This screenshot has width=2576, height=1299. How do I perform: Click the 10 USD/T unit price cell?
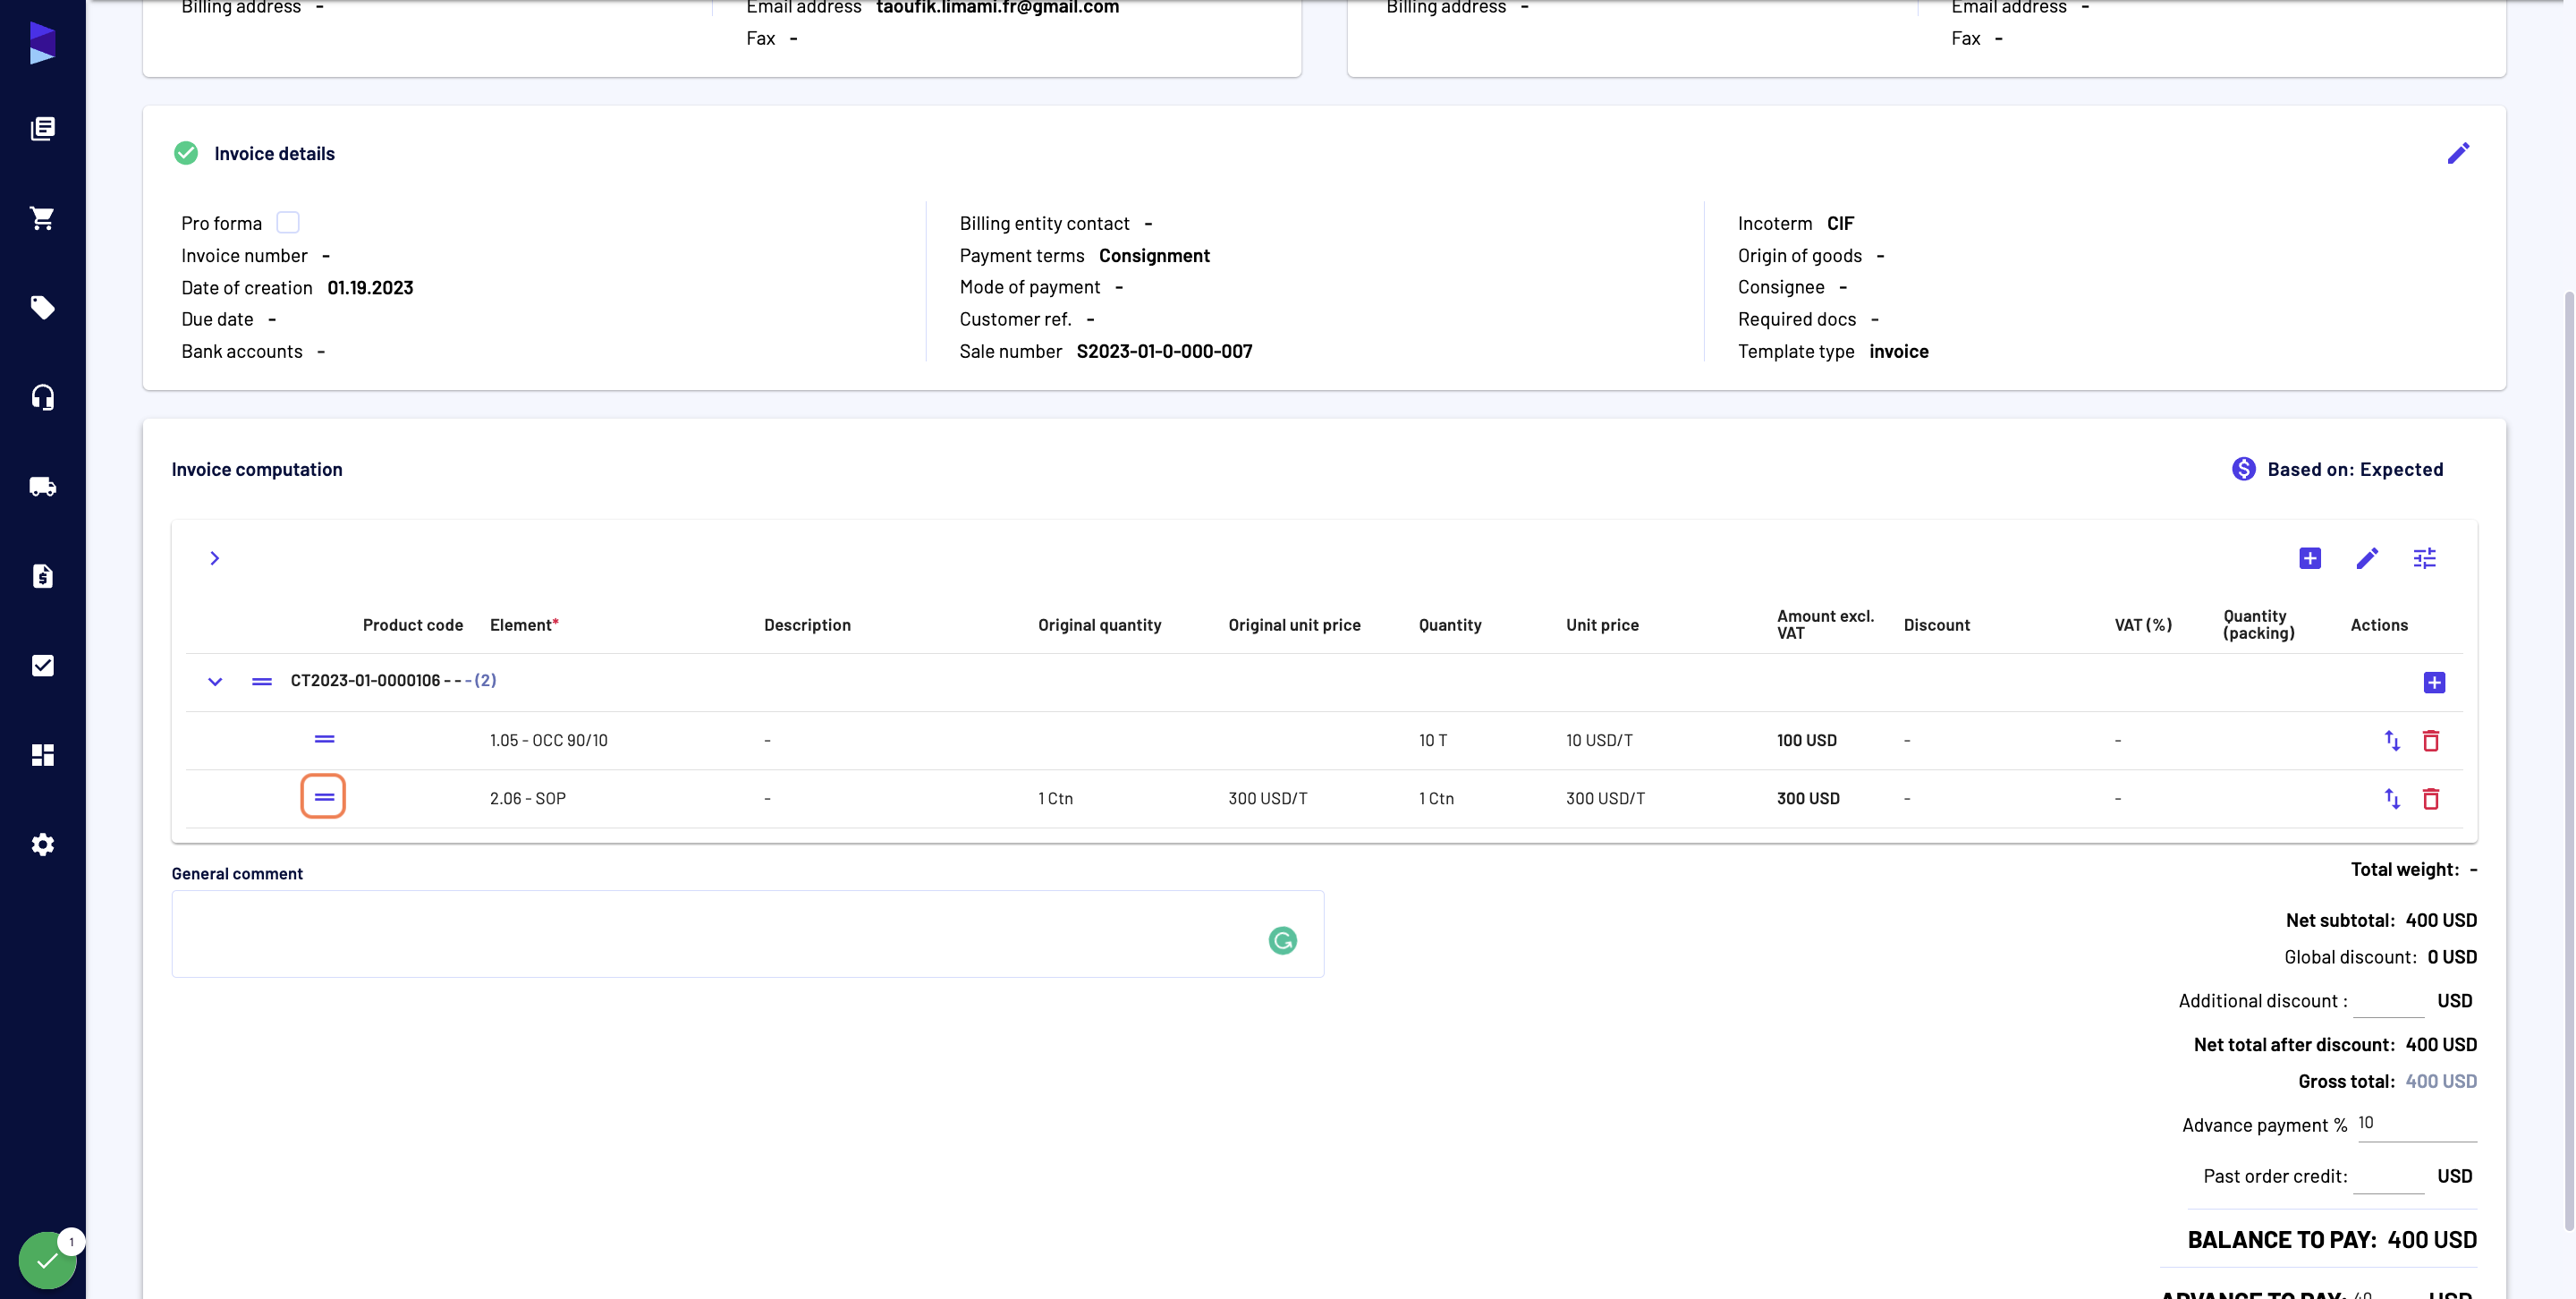click(1599, 740)
